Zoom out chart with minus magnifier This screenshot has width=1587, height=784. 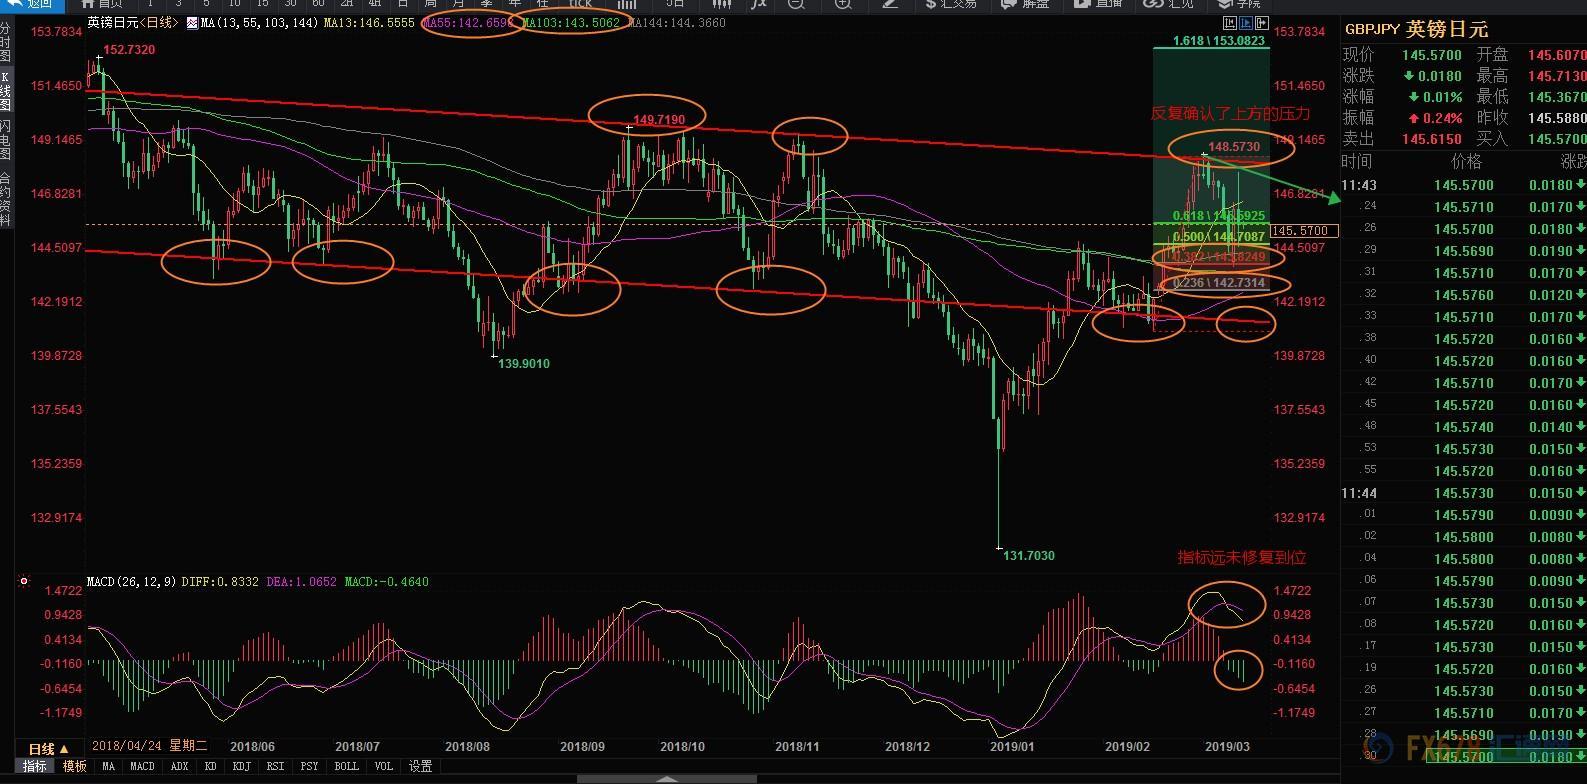[796, 3]
